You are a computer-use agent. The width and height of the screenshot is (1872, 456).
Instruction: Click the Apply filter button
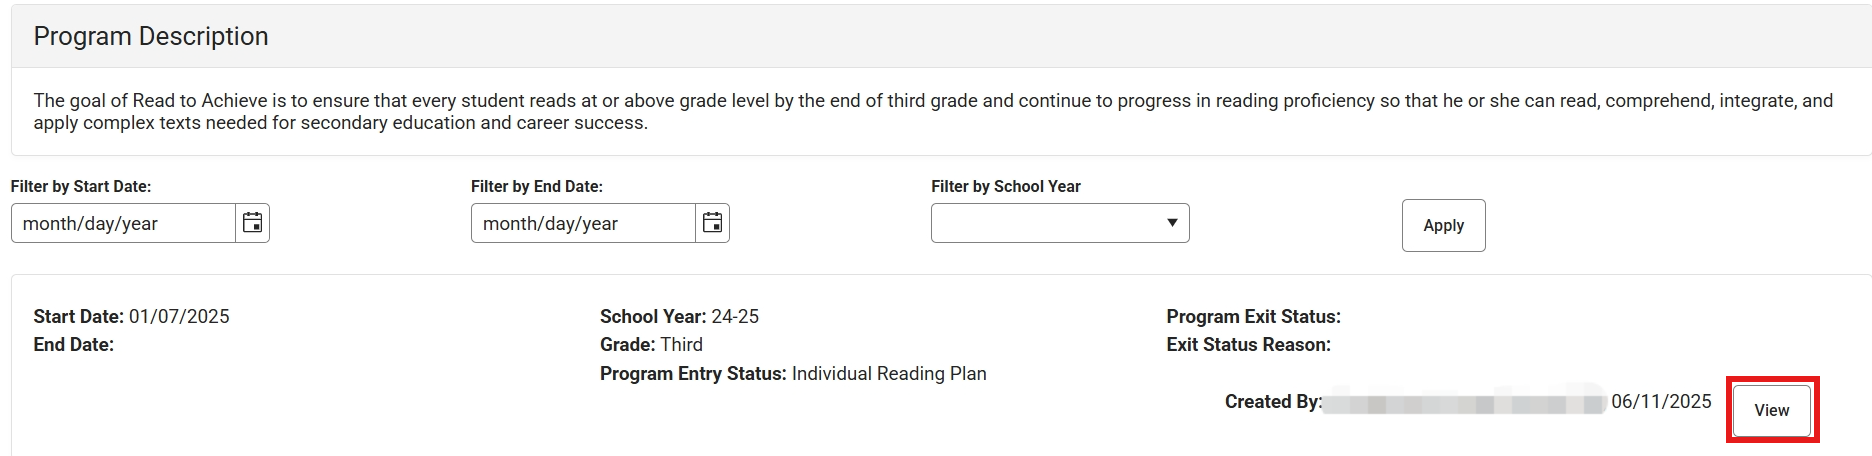1443,226
